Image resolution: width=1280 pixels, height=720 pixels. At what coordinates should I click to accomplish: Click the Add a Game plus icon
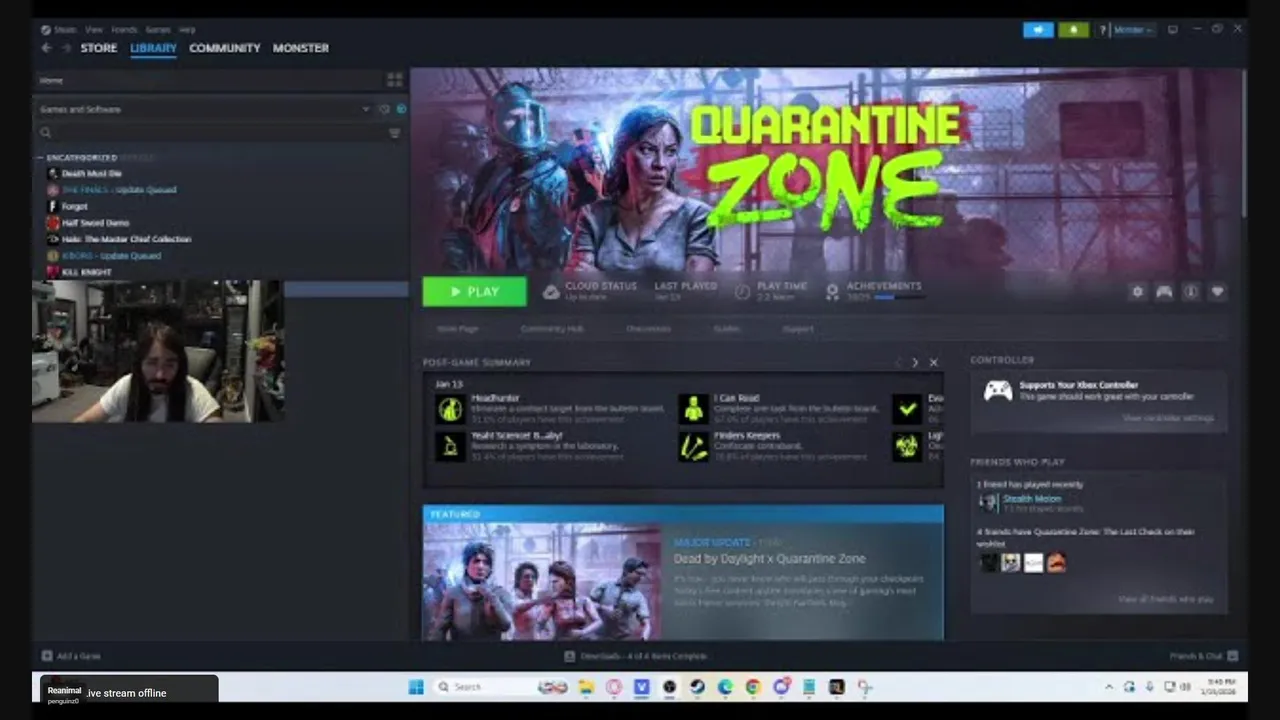(x=47, y=656)
